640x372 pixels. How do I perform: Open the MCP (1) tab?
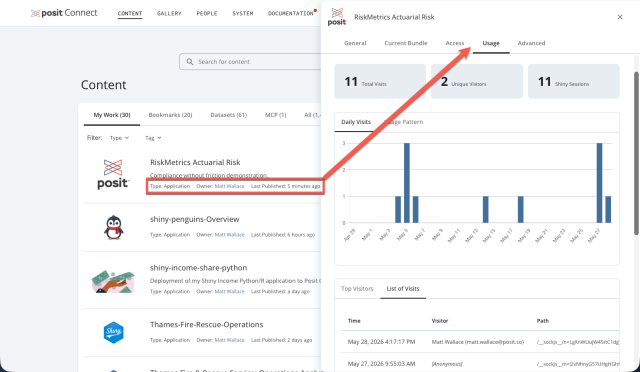276,115
